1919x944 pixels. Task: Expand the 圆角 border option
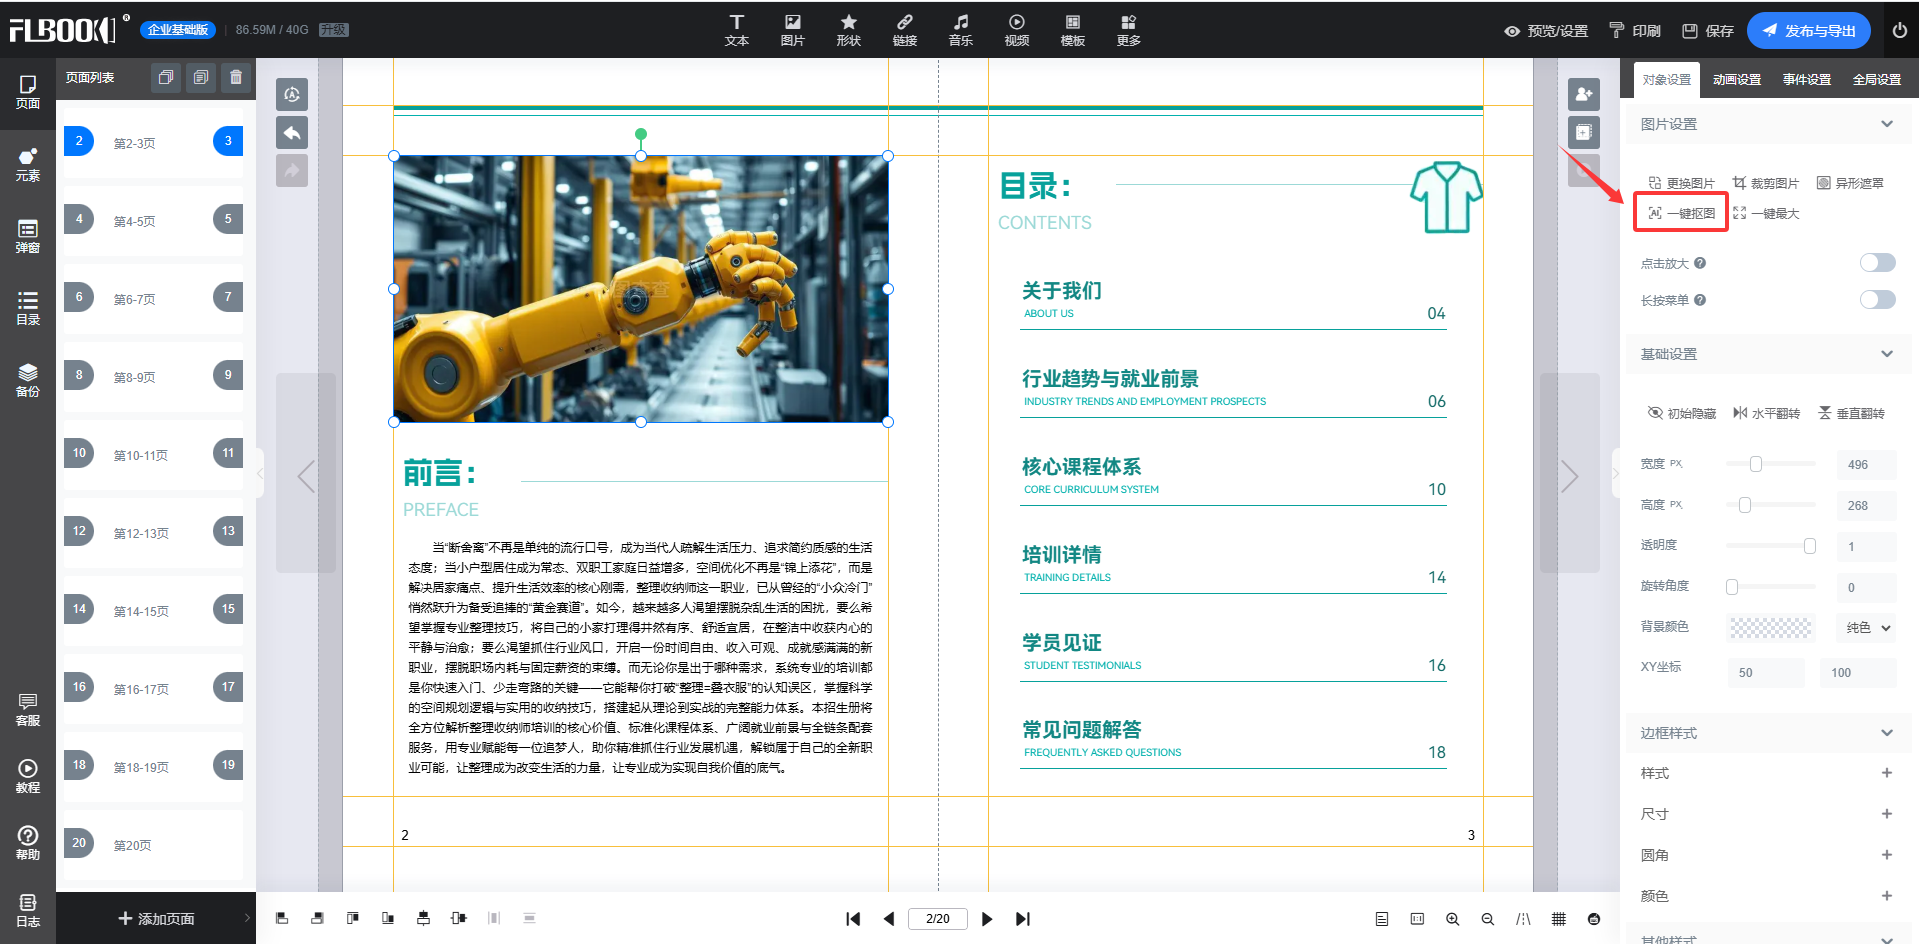(x=1886, y=855)
